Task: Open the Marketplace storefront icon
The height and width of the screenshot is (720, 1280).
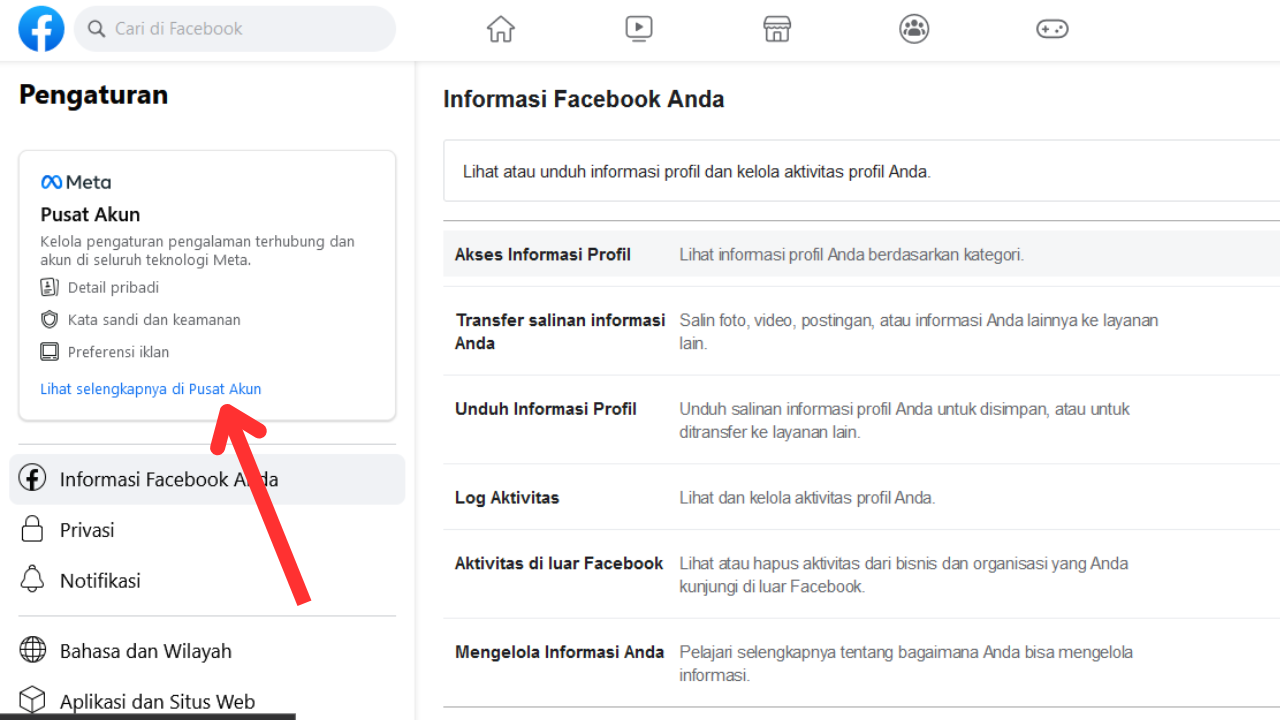Action: (777, 29)
